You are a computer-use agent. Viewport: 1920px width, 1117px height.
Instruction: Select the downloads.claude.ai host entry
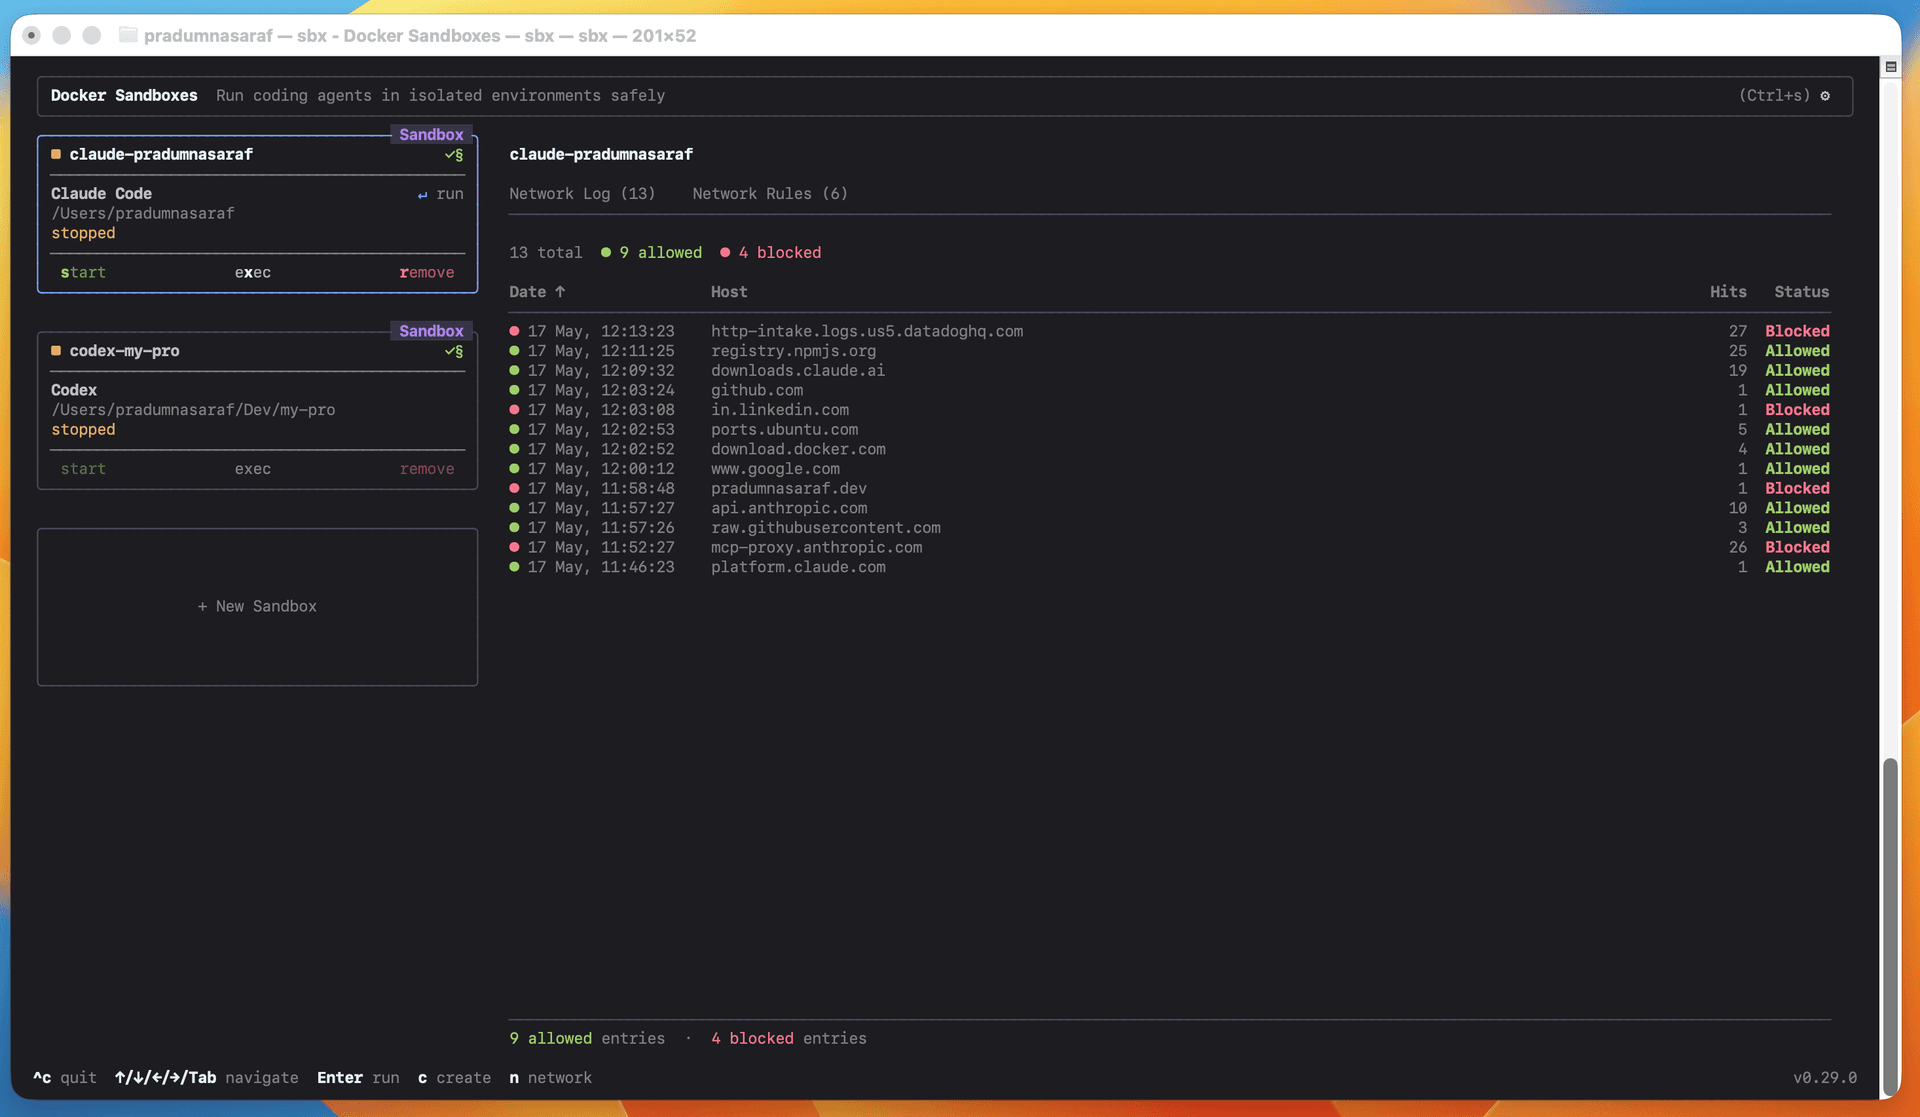click(798, 371)
